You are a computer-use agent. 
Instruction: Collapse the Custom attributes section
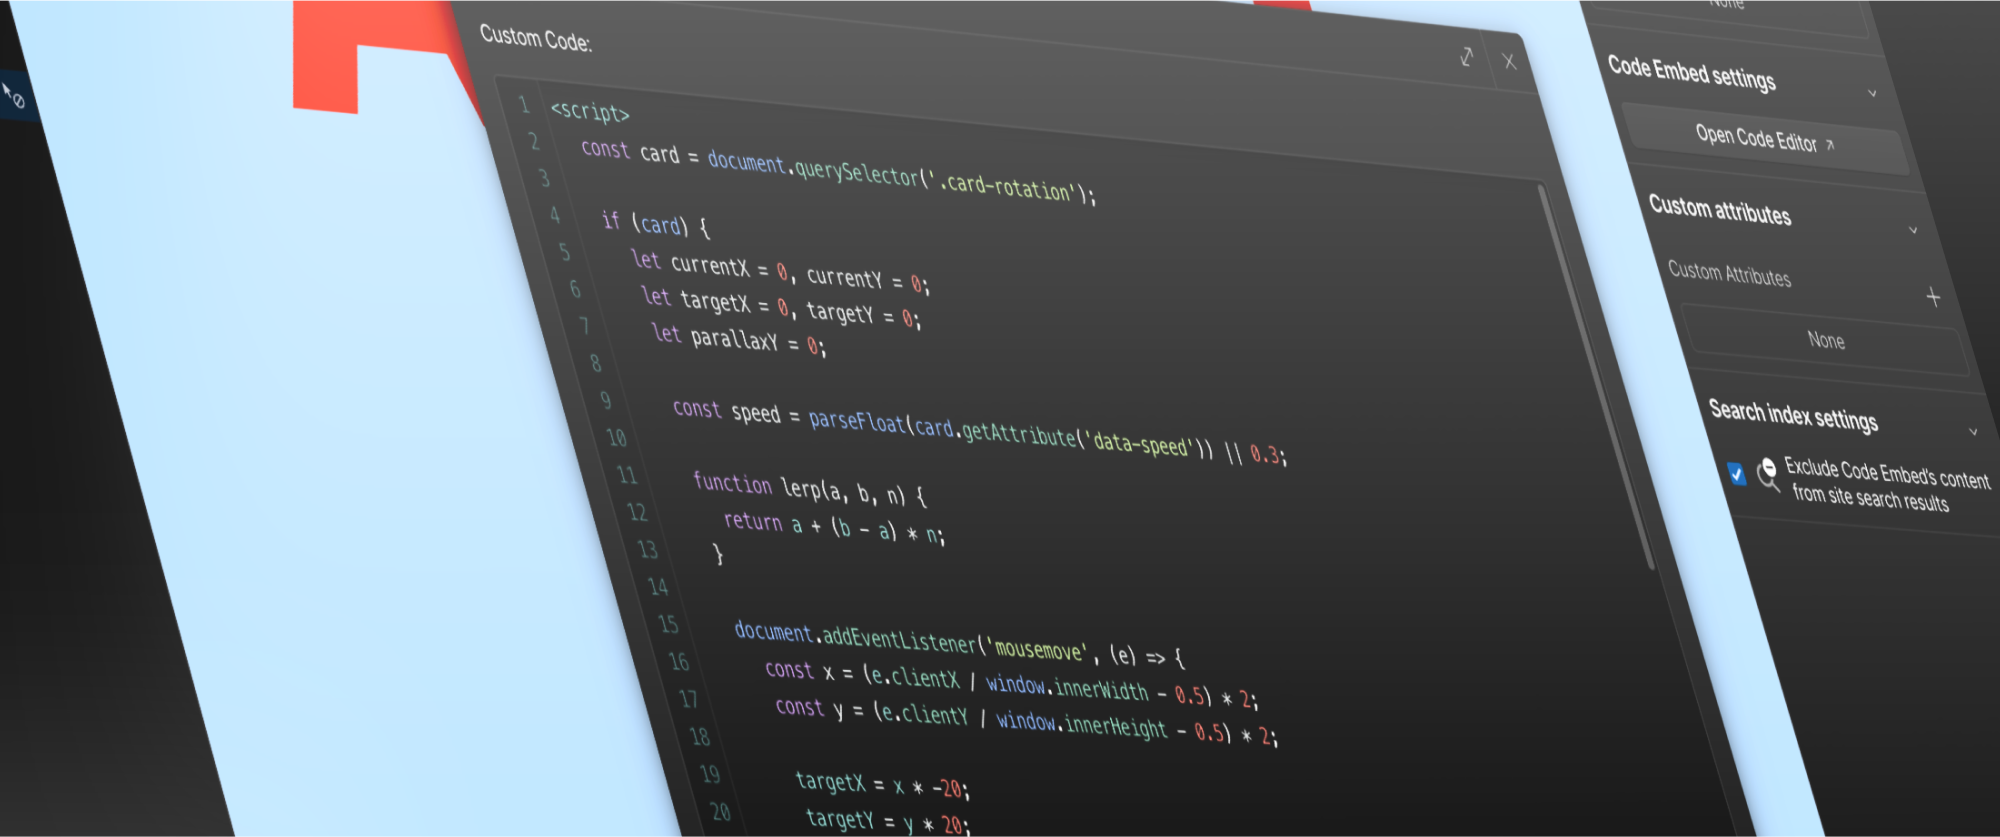(x=1913, y=230)
